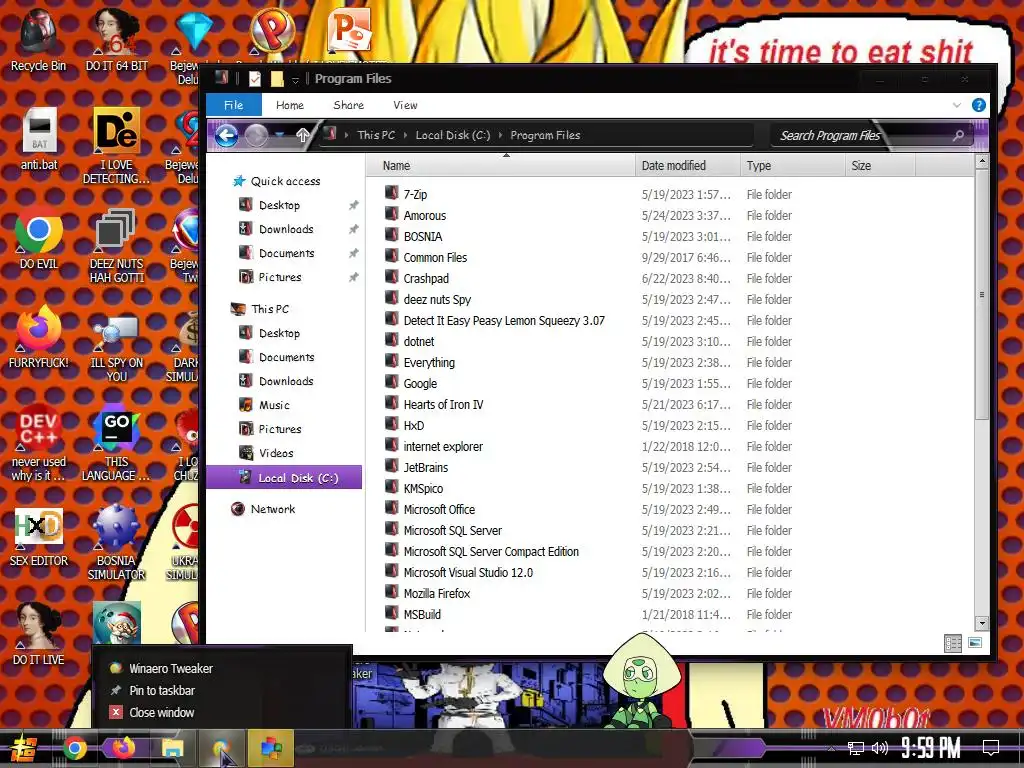Click the New folder quick access toolbar icon
Screen dimensions: 1024x768
(x=278, y=79)
